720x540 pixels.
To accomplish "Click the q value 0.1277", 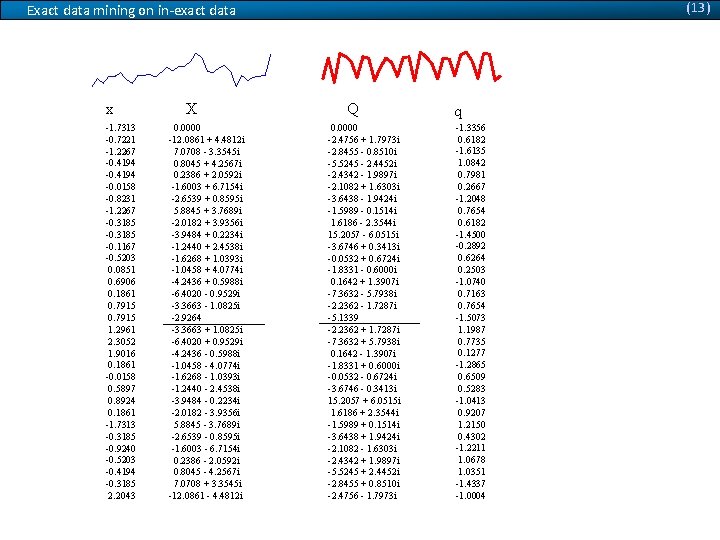I will [471, 353].
